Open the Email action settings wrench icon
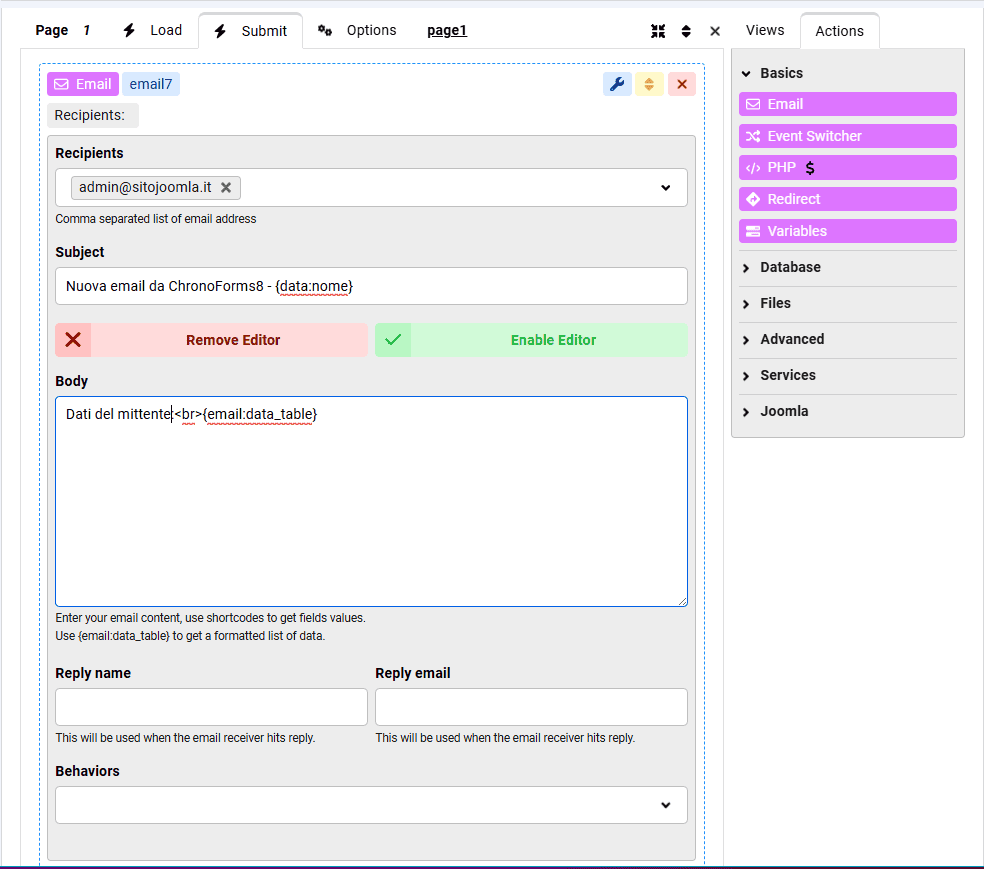This screenshot has width=984, height=869. (617, 84)
